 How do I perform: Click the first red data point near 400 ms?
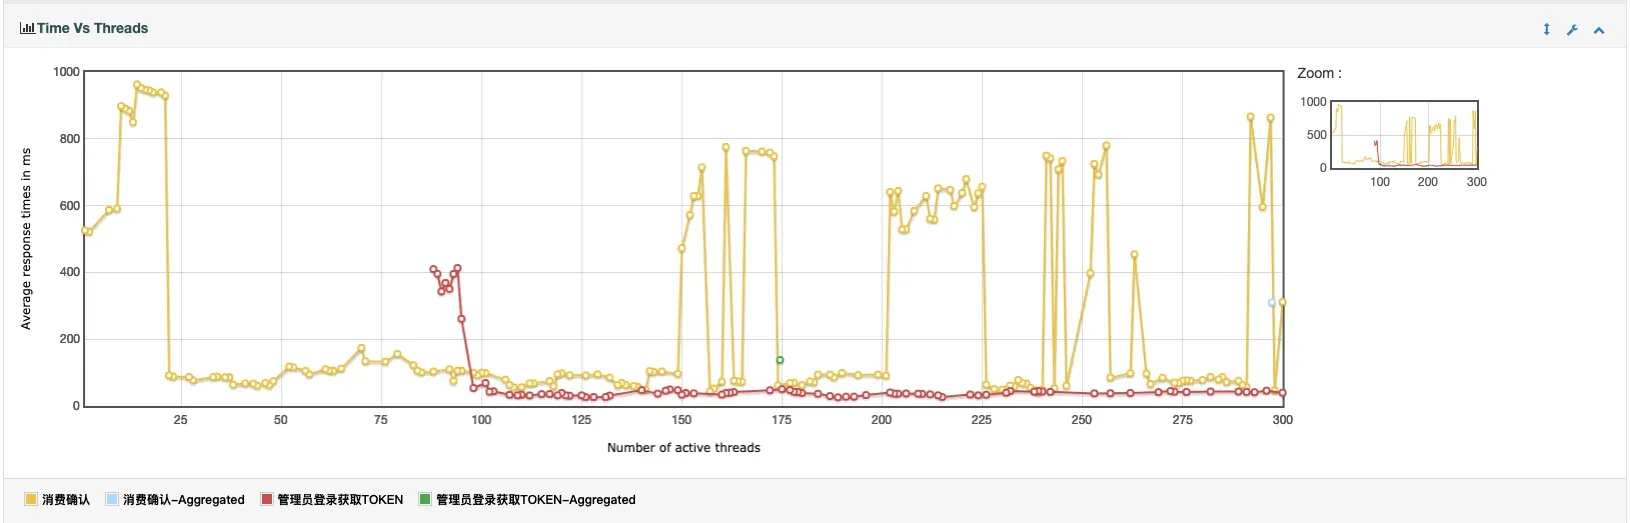tap(433, 269)
